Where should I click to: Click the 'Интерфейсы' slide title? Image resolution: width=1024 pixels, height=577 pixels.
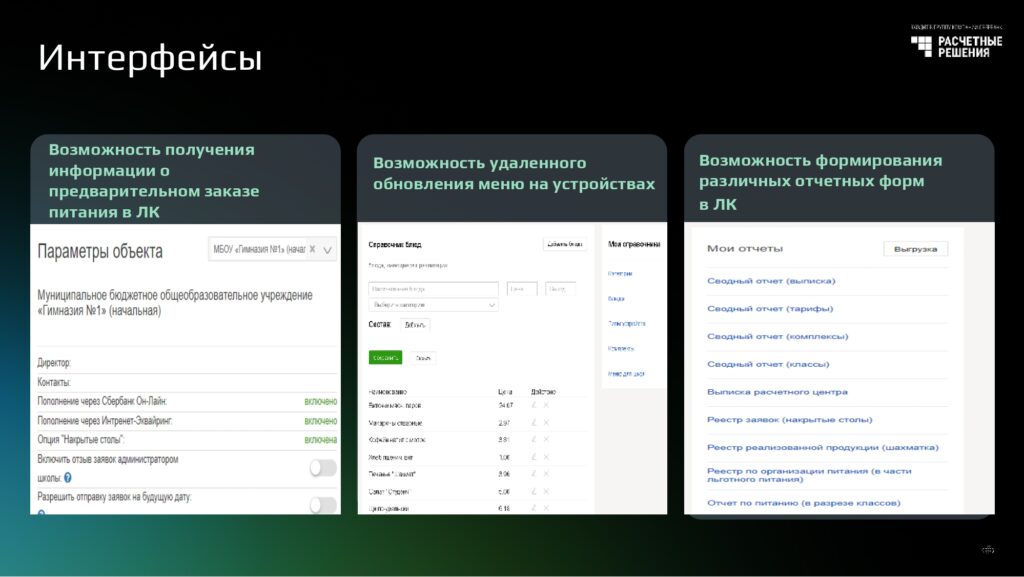(150, 57)
